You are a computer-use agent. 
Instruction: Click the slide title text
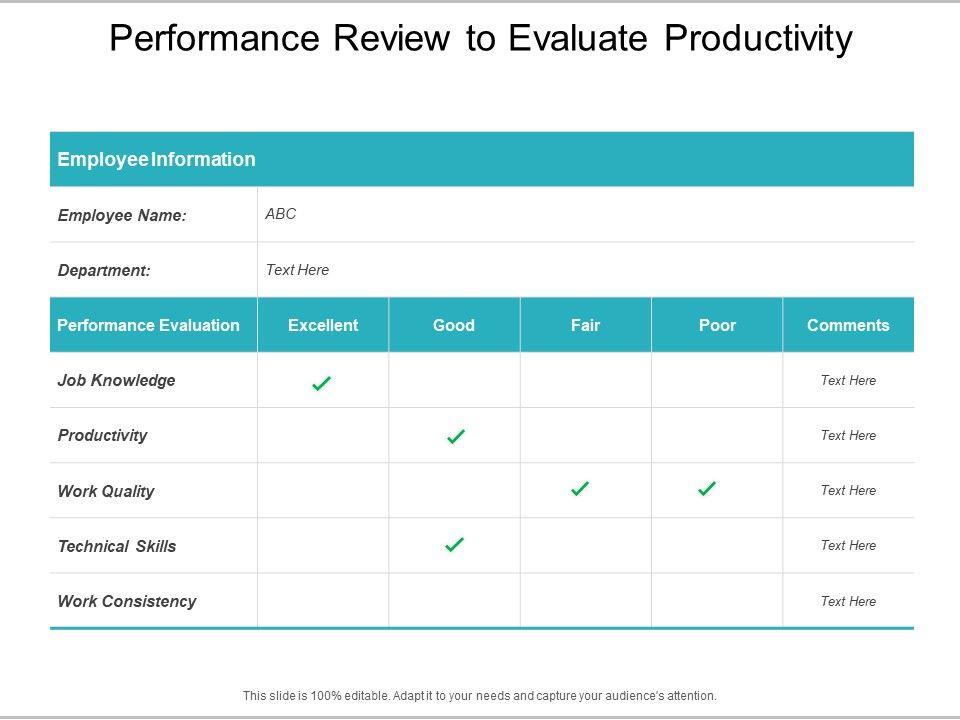480,38
